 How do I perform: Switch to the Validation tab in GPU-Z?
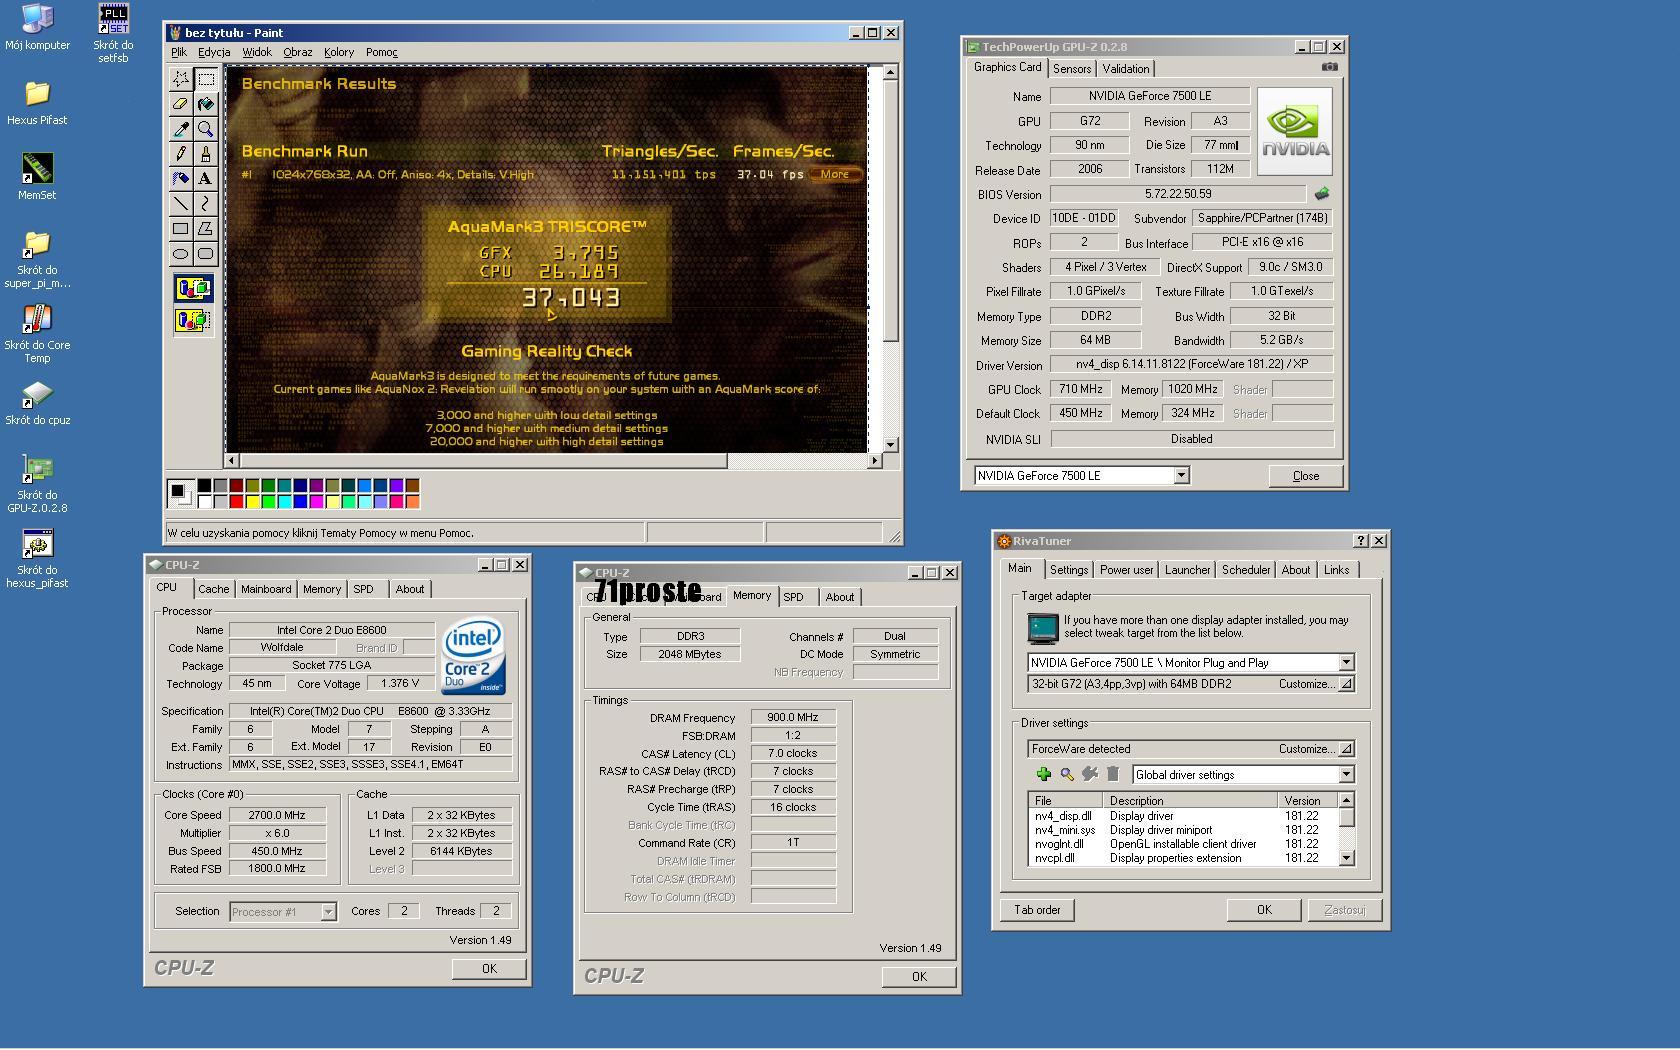(x=1126, y=69)
